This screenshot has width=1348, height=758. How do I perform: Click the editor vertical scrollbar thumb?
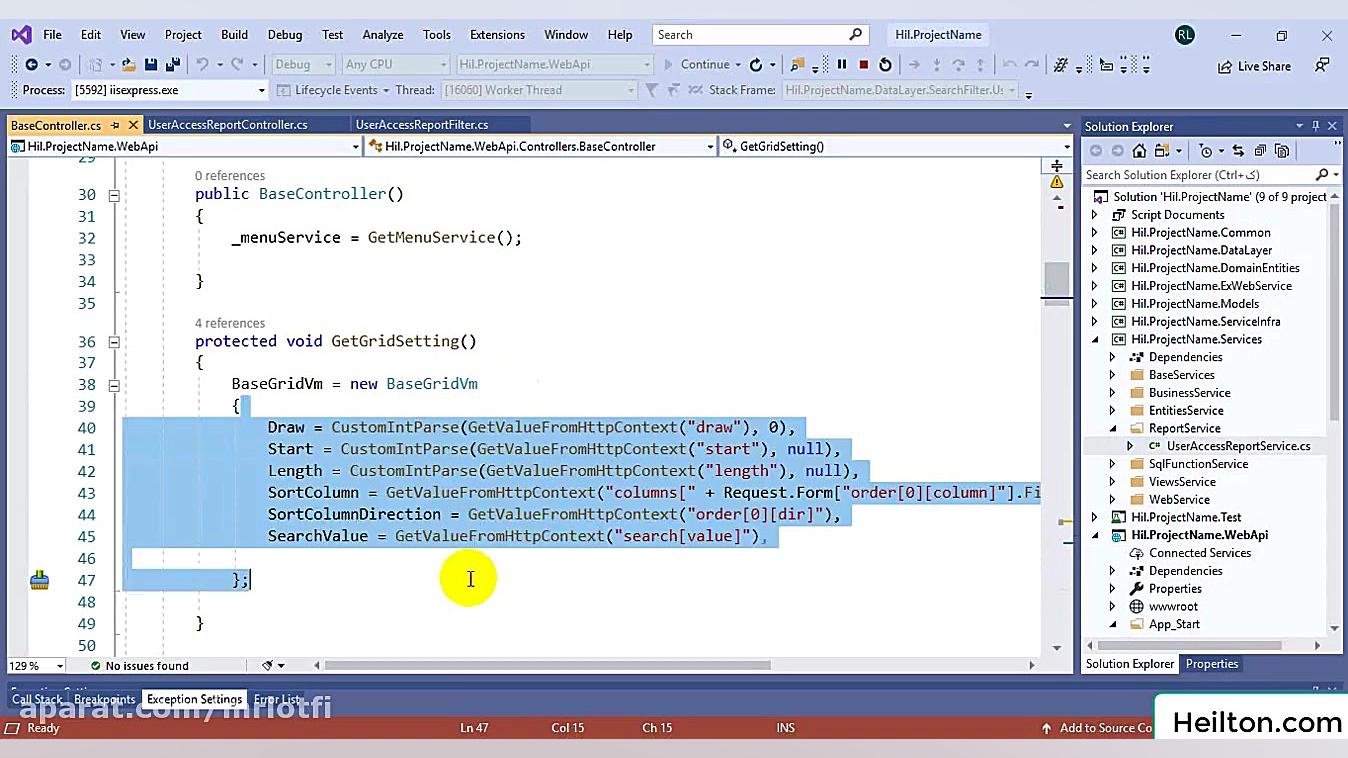tap(1057, 279)
